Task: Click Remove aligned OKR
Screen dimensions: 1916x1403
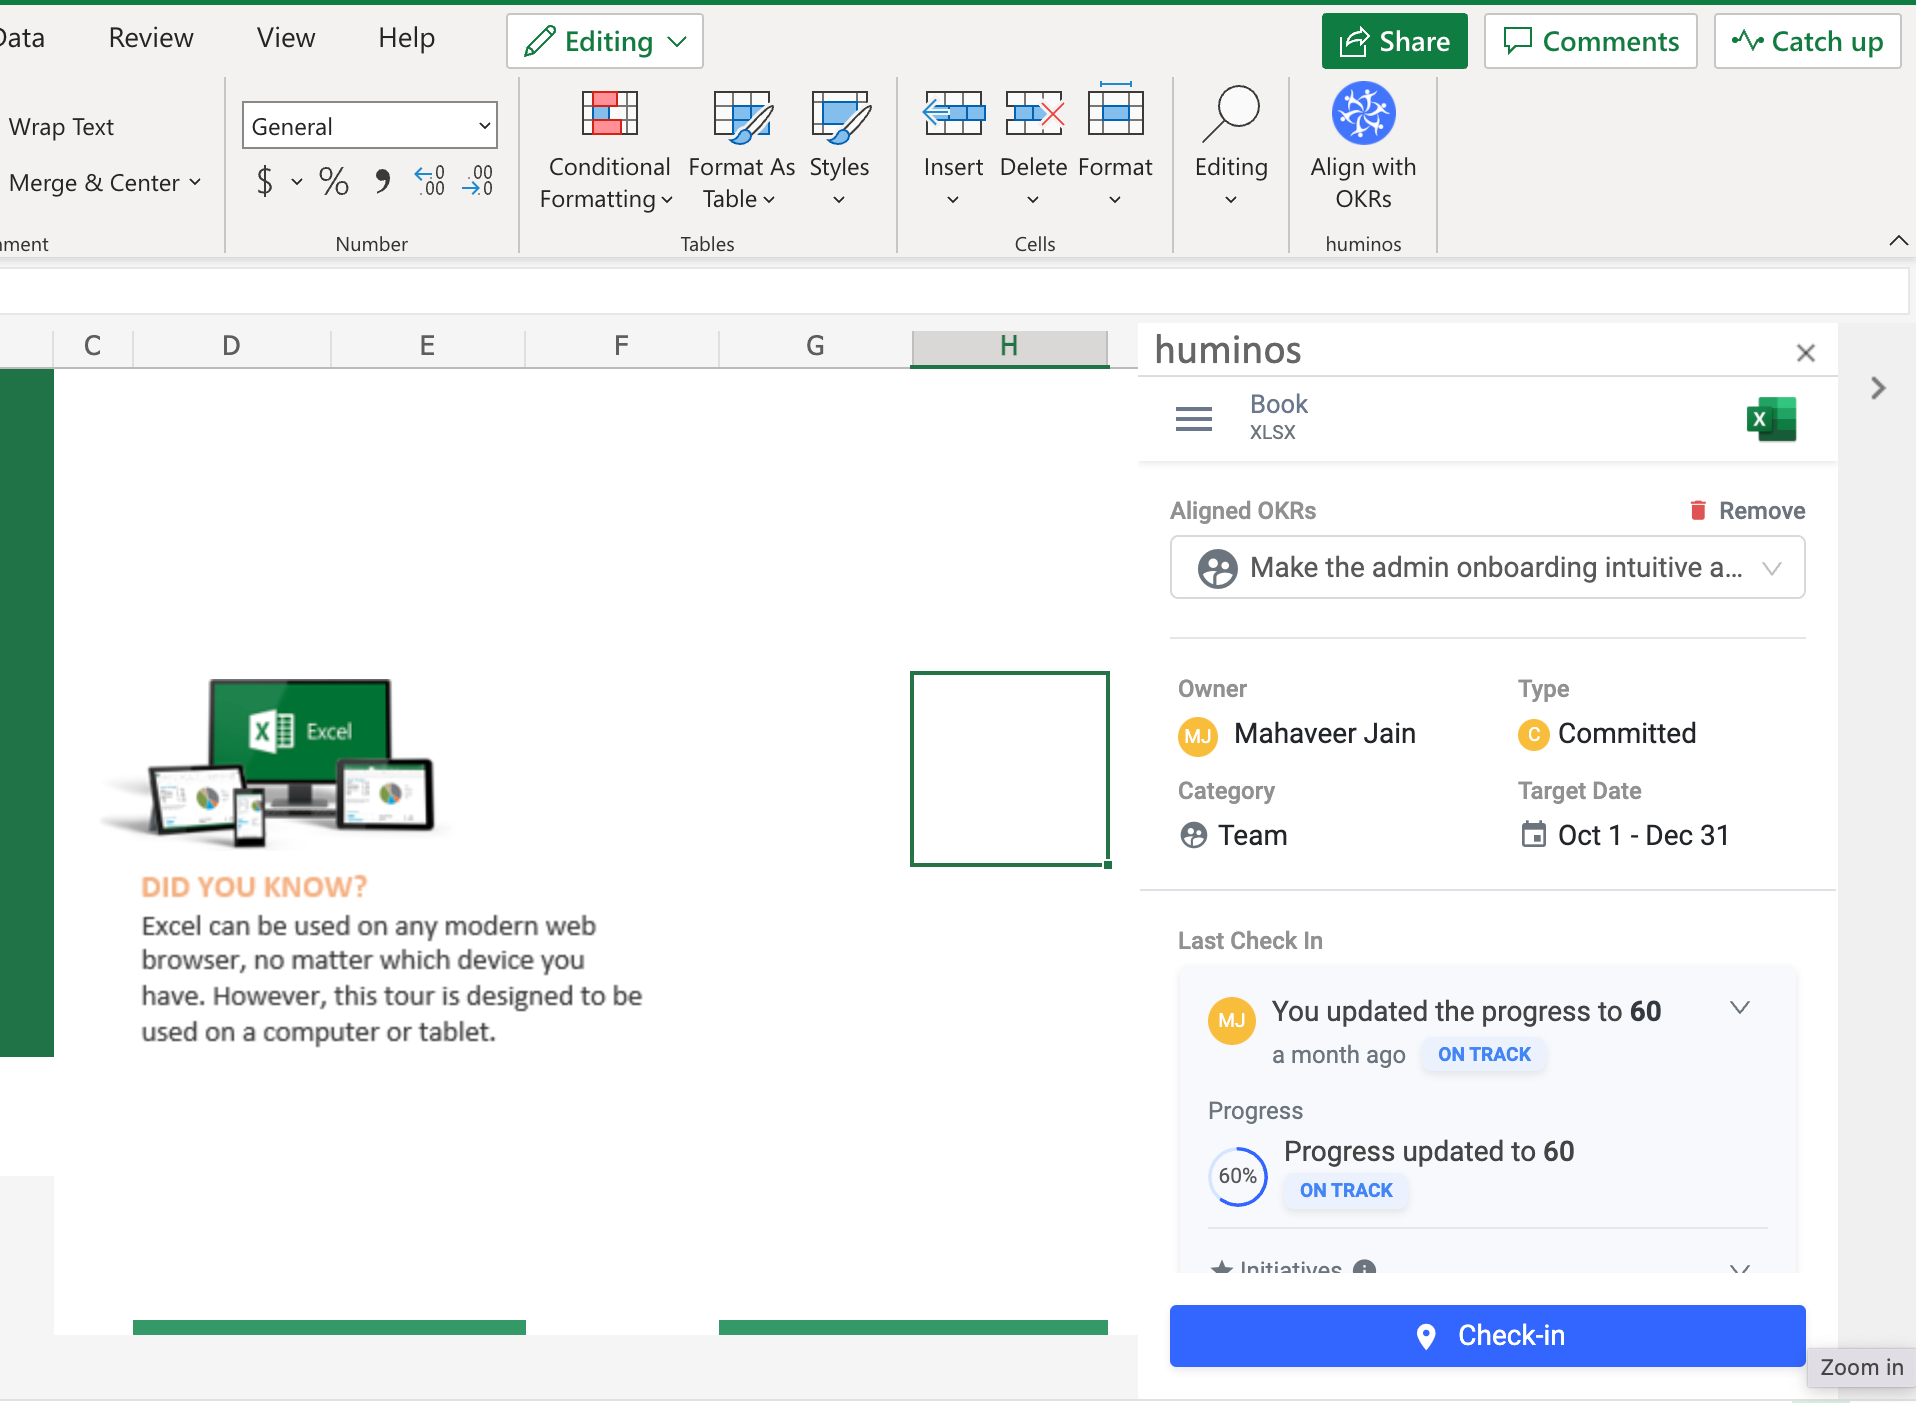Action: tap(1747, 510)
